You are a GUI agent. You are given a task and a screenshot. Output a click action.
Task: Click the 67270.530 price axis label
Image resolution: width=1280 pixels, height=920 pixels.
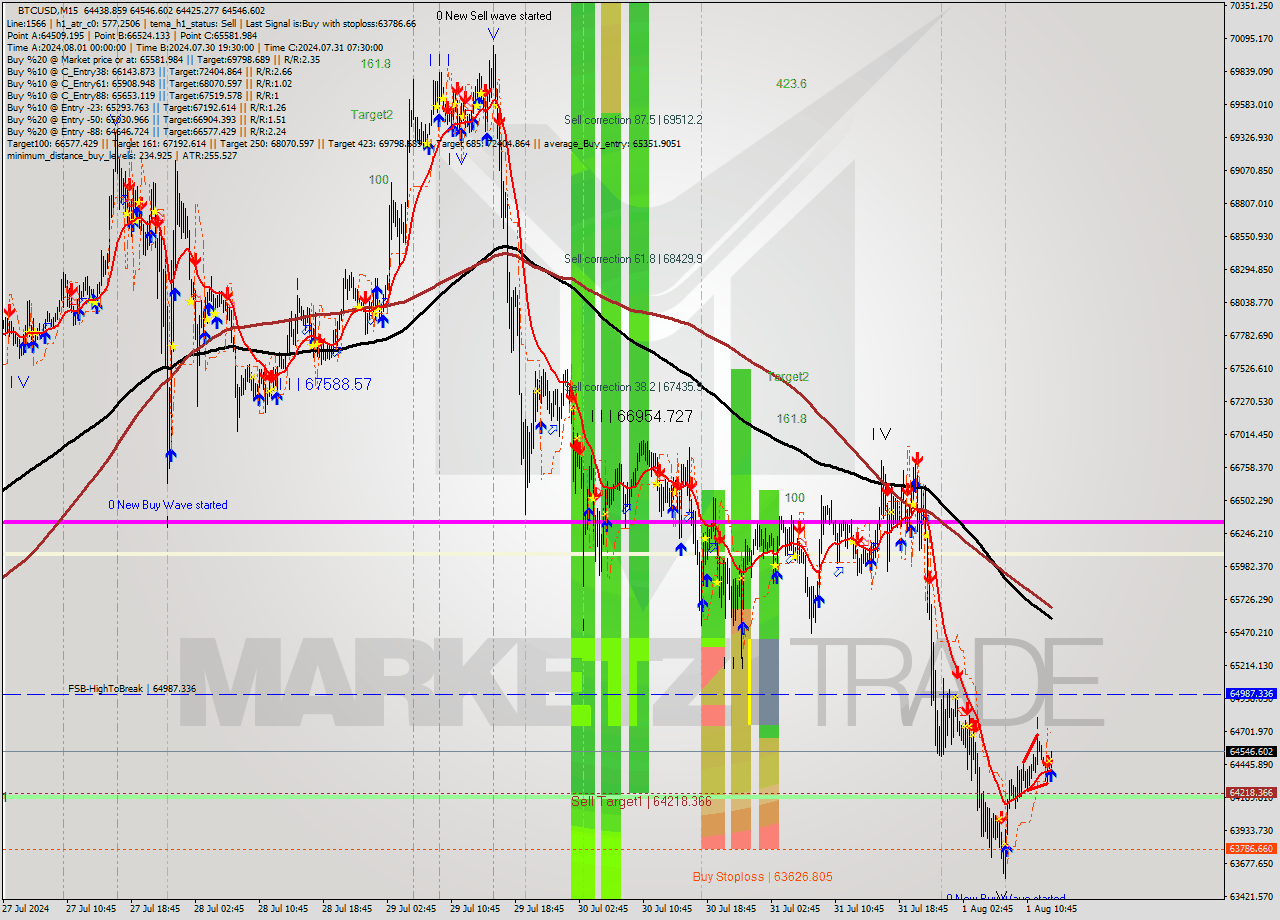(x=1251, y=401)
